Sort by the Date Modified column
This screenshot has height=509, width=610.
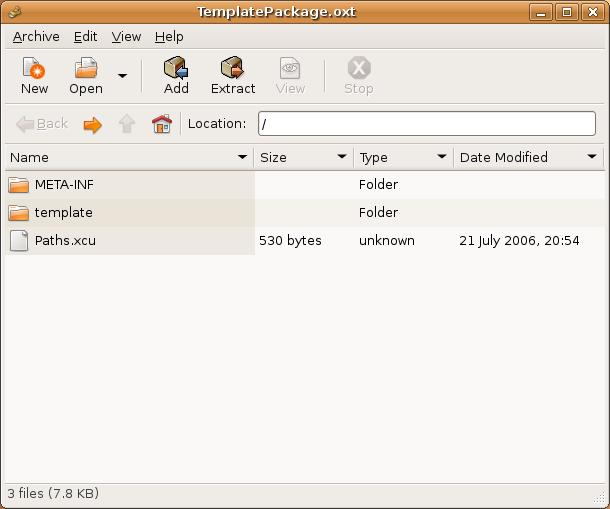tap(527, 157)
